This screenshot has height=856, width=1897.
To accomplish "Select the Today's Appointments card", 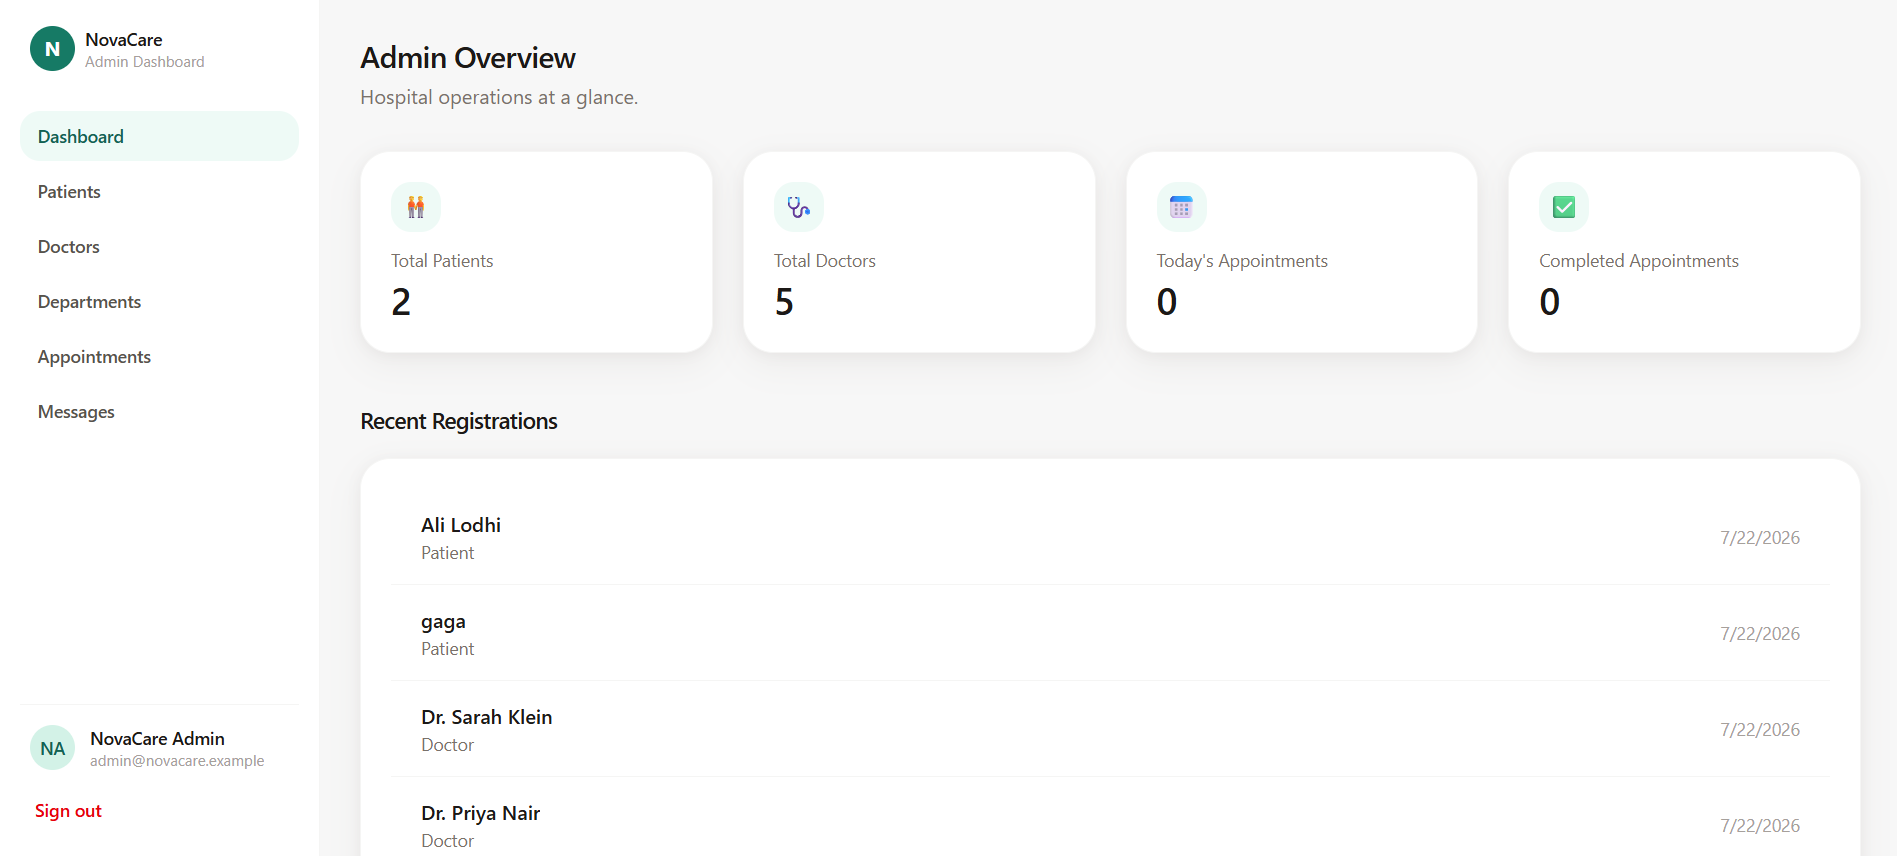I will (1301, 252).
